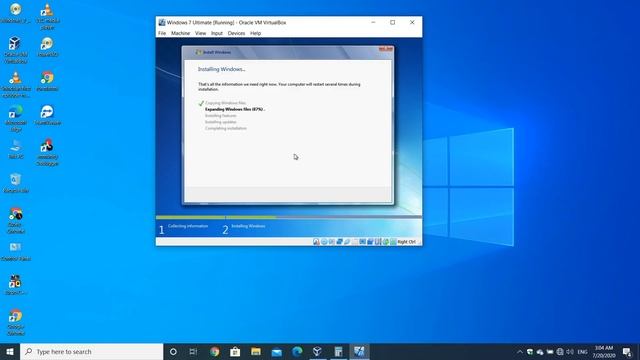
Task: Click the VirtualBox window title bar icon
Action: [x=162, y=22]
